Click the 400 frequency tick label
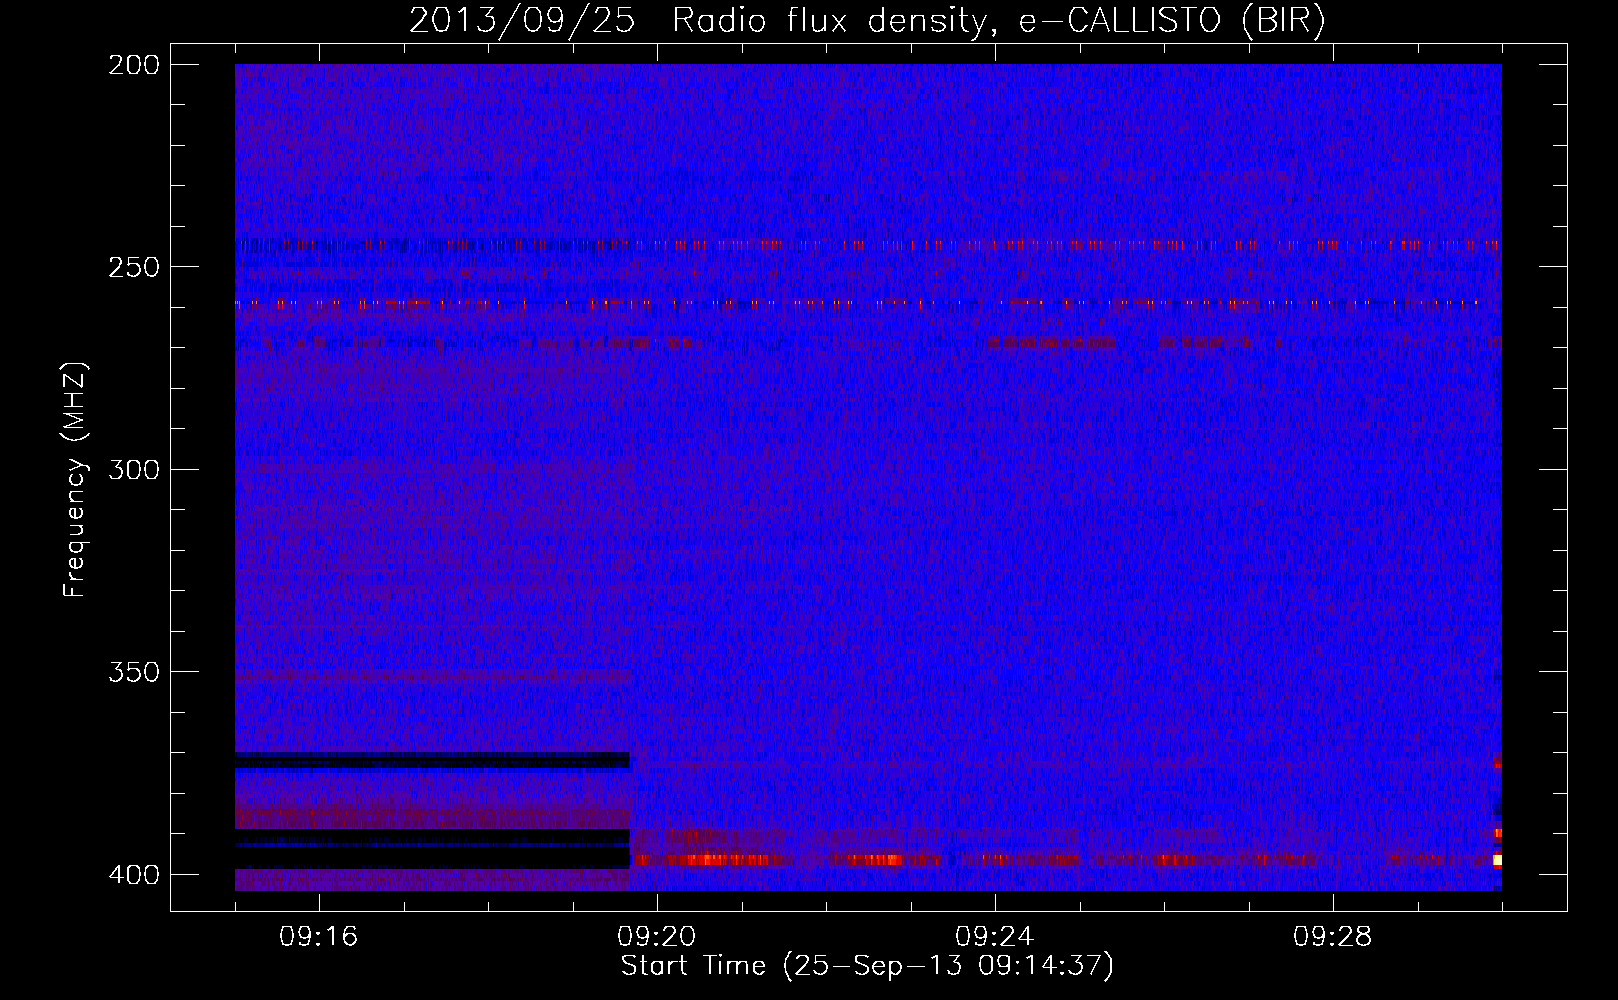Viewport: 1618px width, 1000px height. (x=134, y=874)
